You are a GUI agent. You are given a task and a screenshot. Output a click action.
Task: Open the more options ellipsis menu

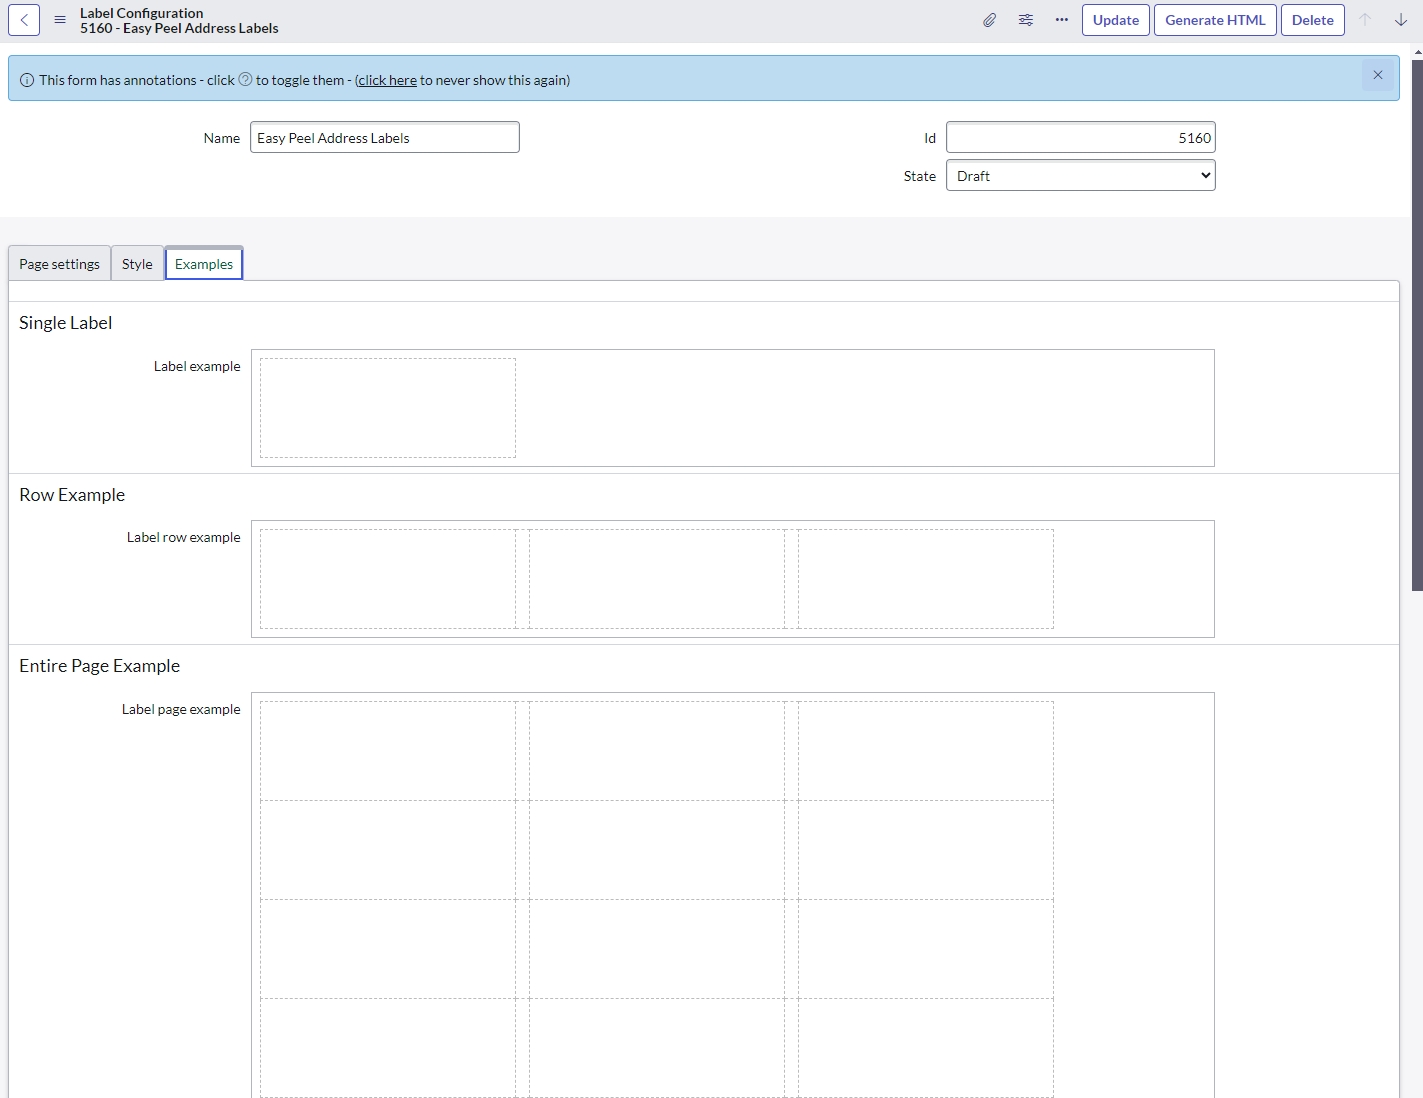click(x=1062, y=20)
